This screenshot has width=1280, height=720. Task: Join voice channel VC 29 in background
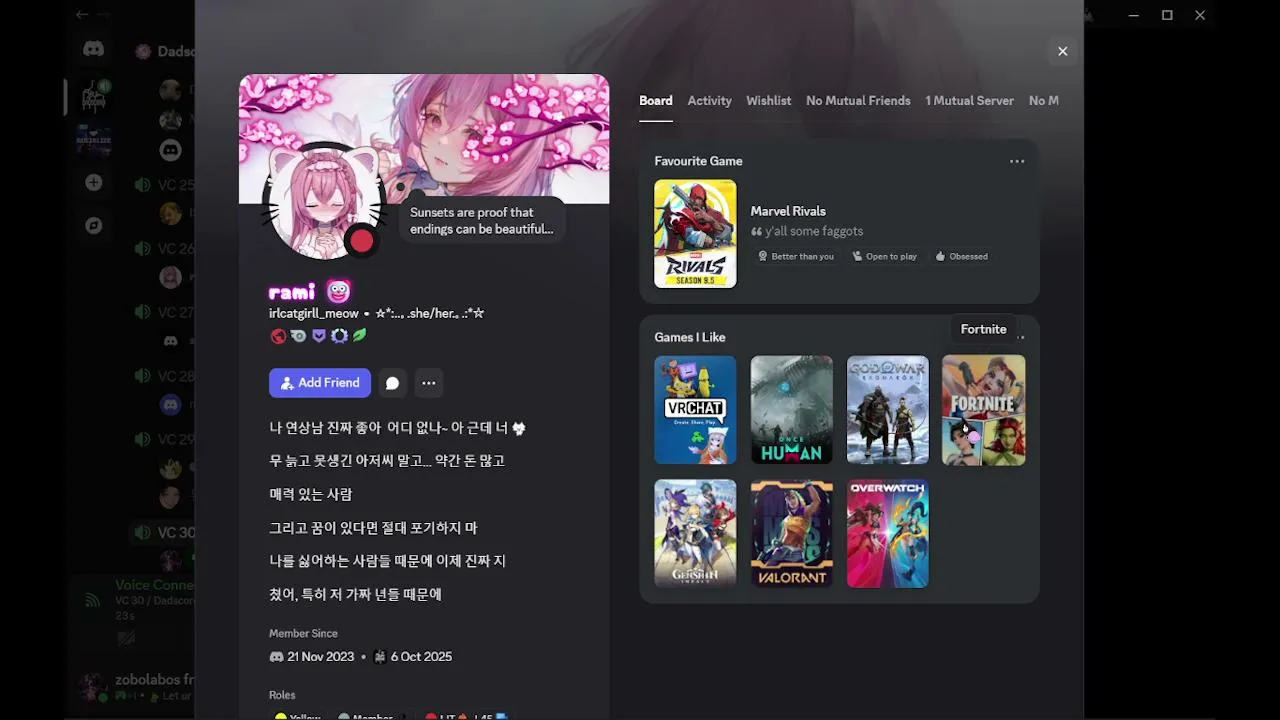165,440
